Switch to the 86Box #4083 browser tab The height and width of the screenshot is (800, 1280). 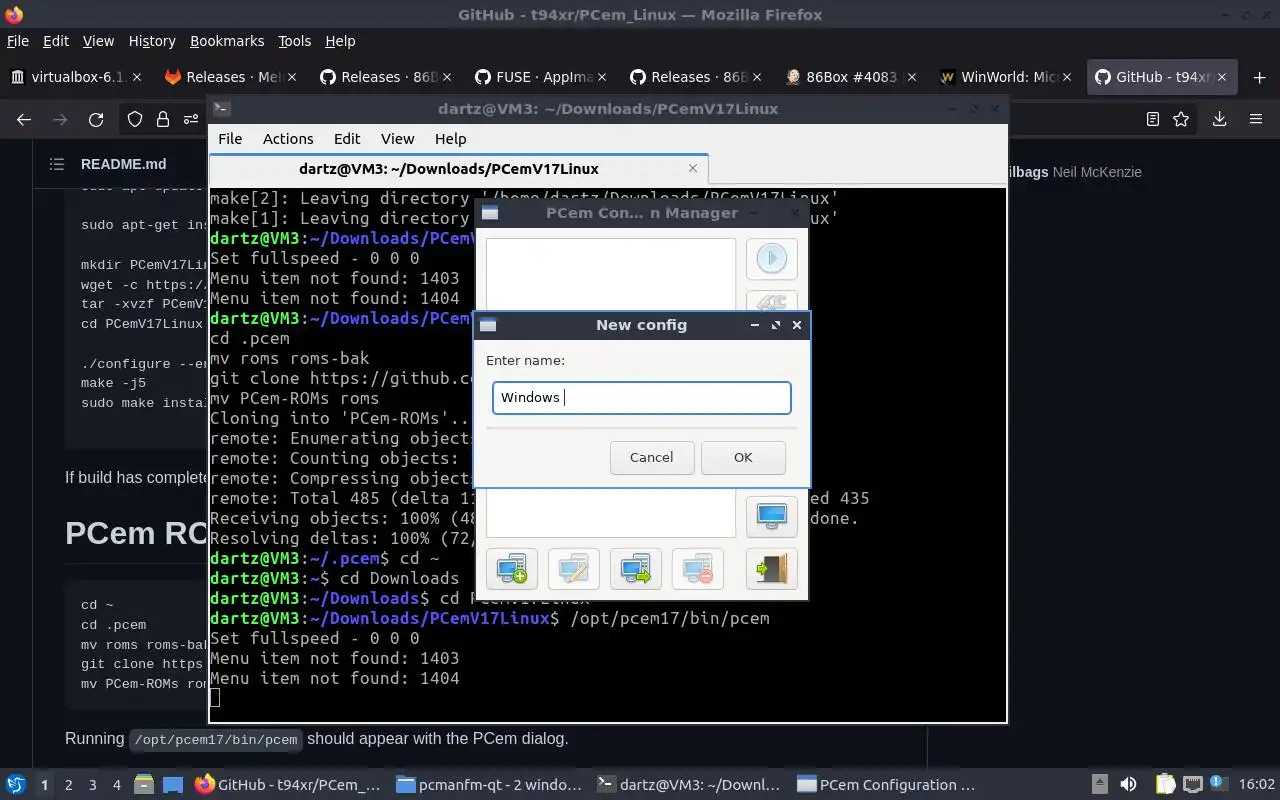(x=849, y=77)
